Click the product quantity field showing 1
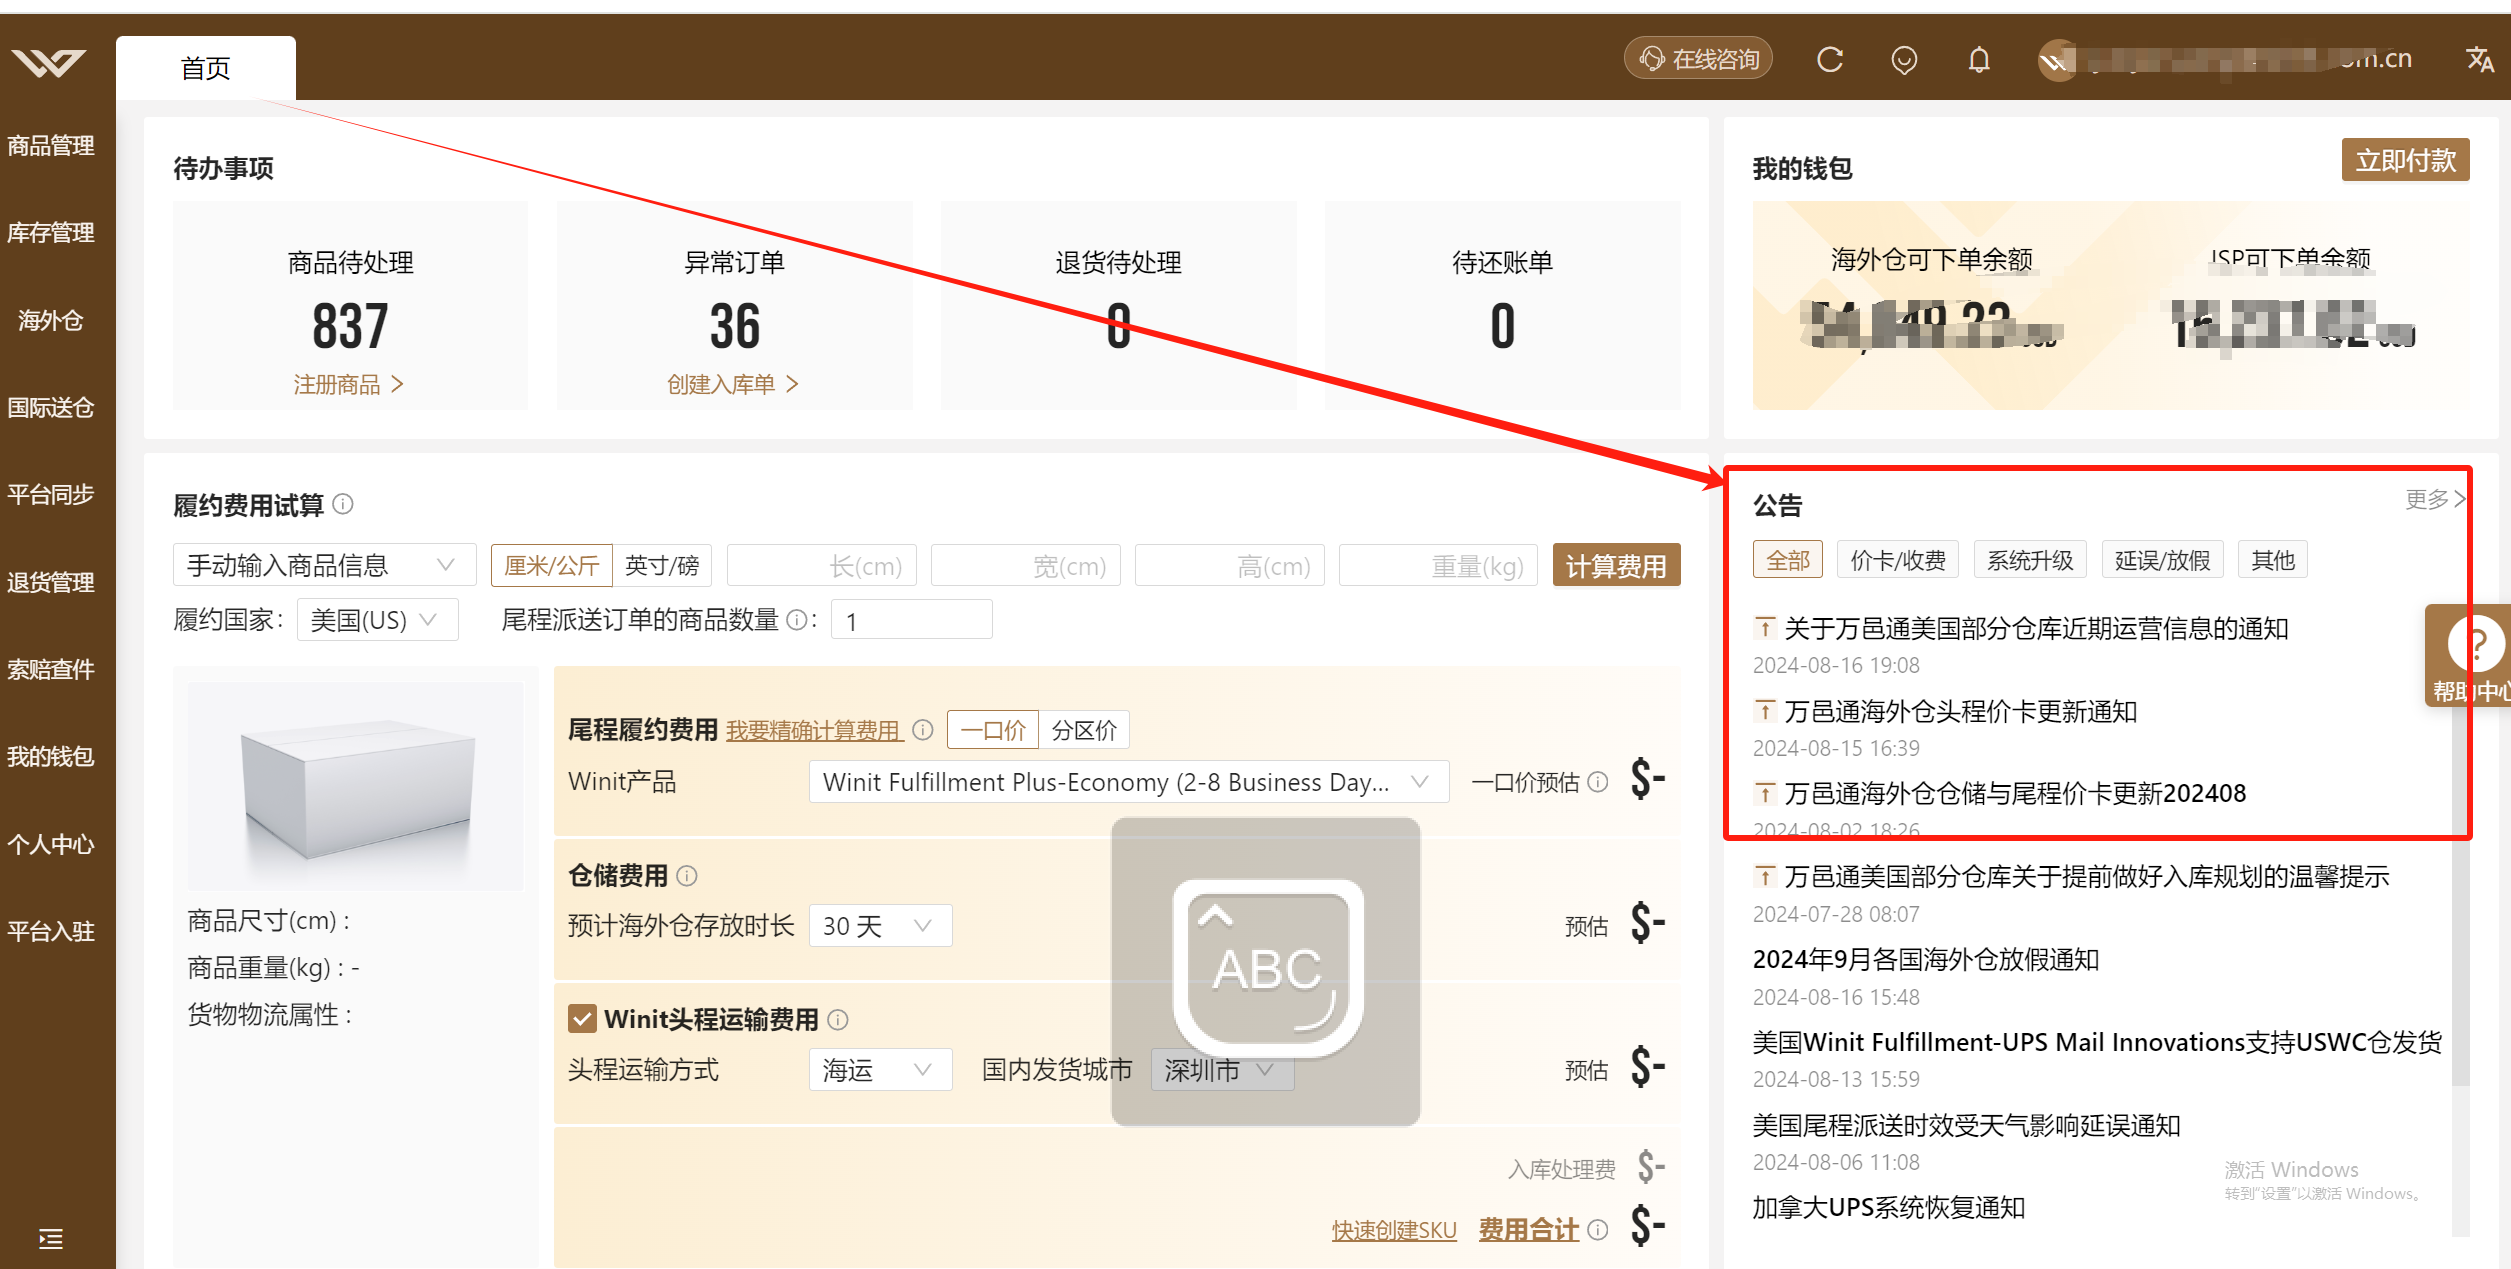 coord(911,620)
